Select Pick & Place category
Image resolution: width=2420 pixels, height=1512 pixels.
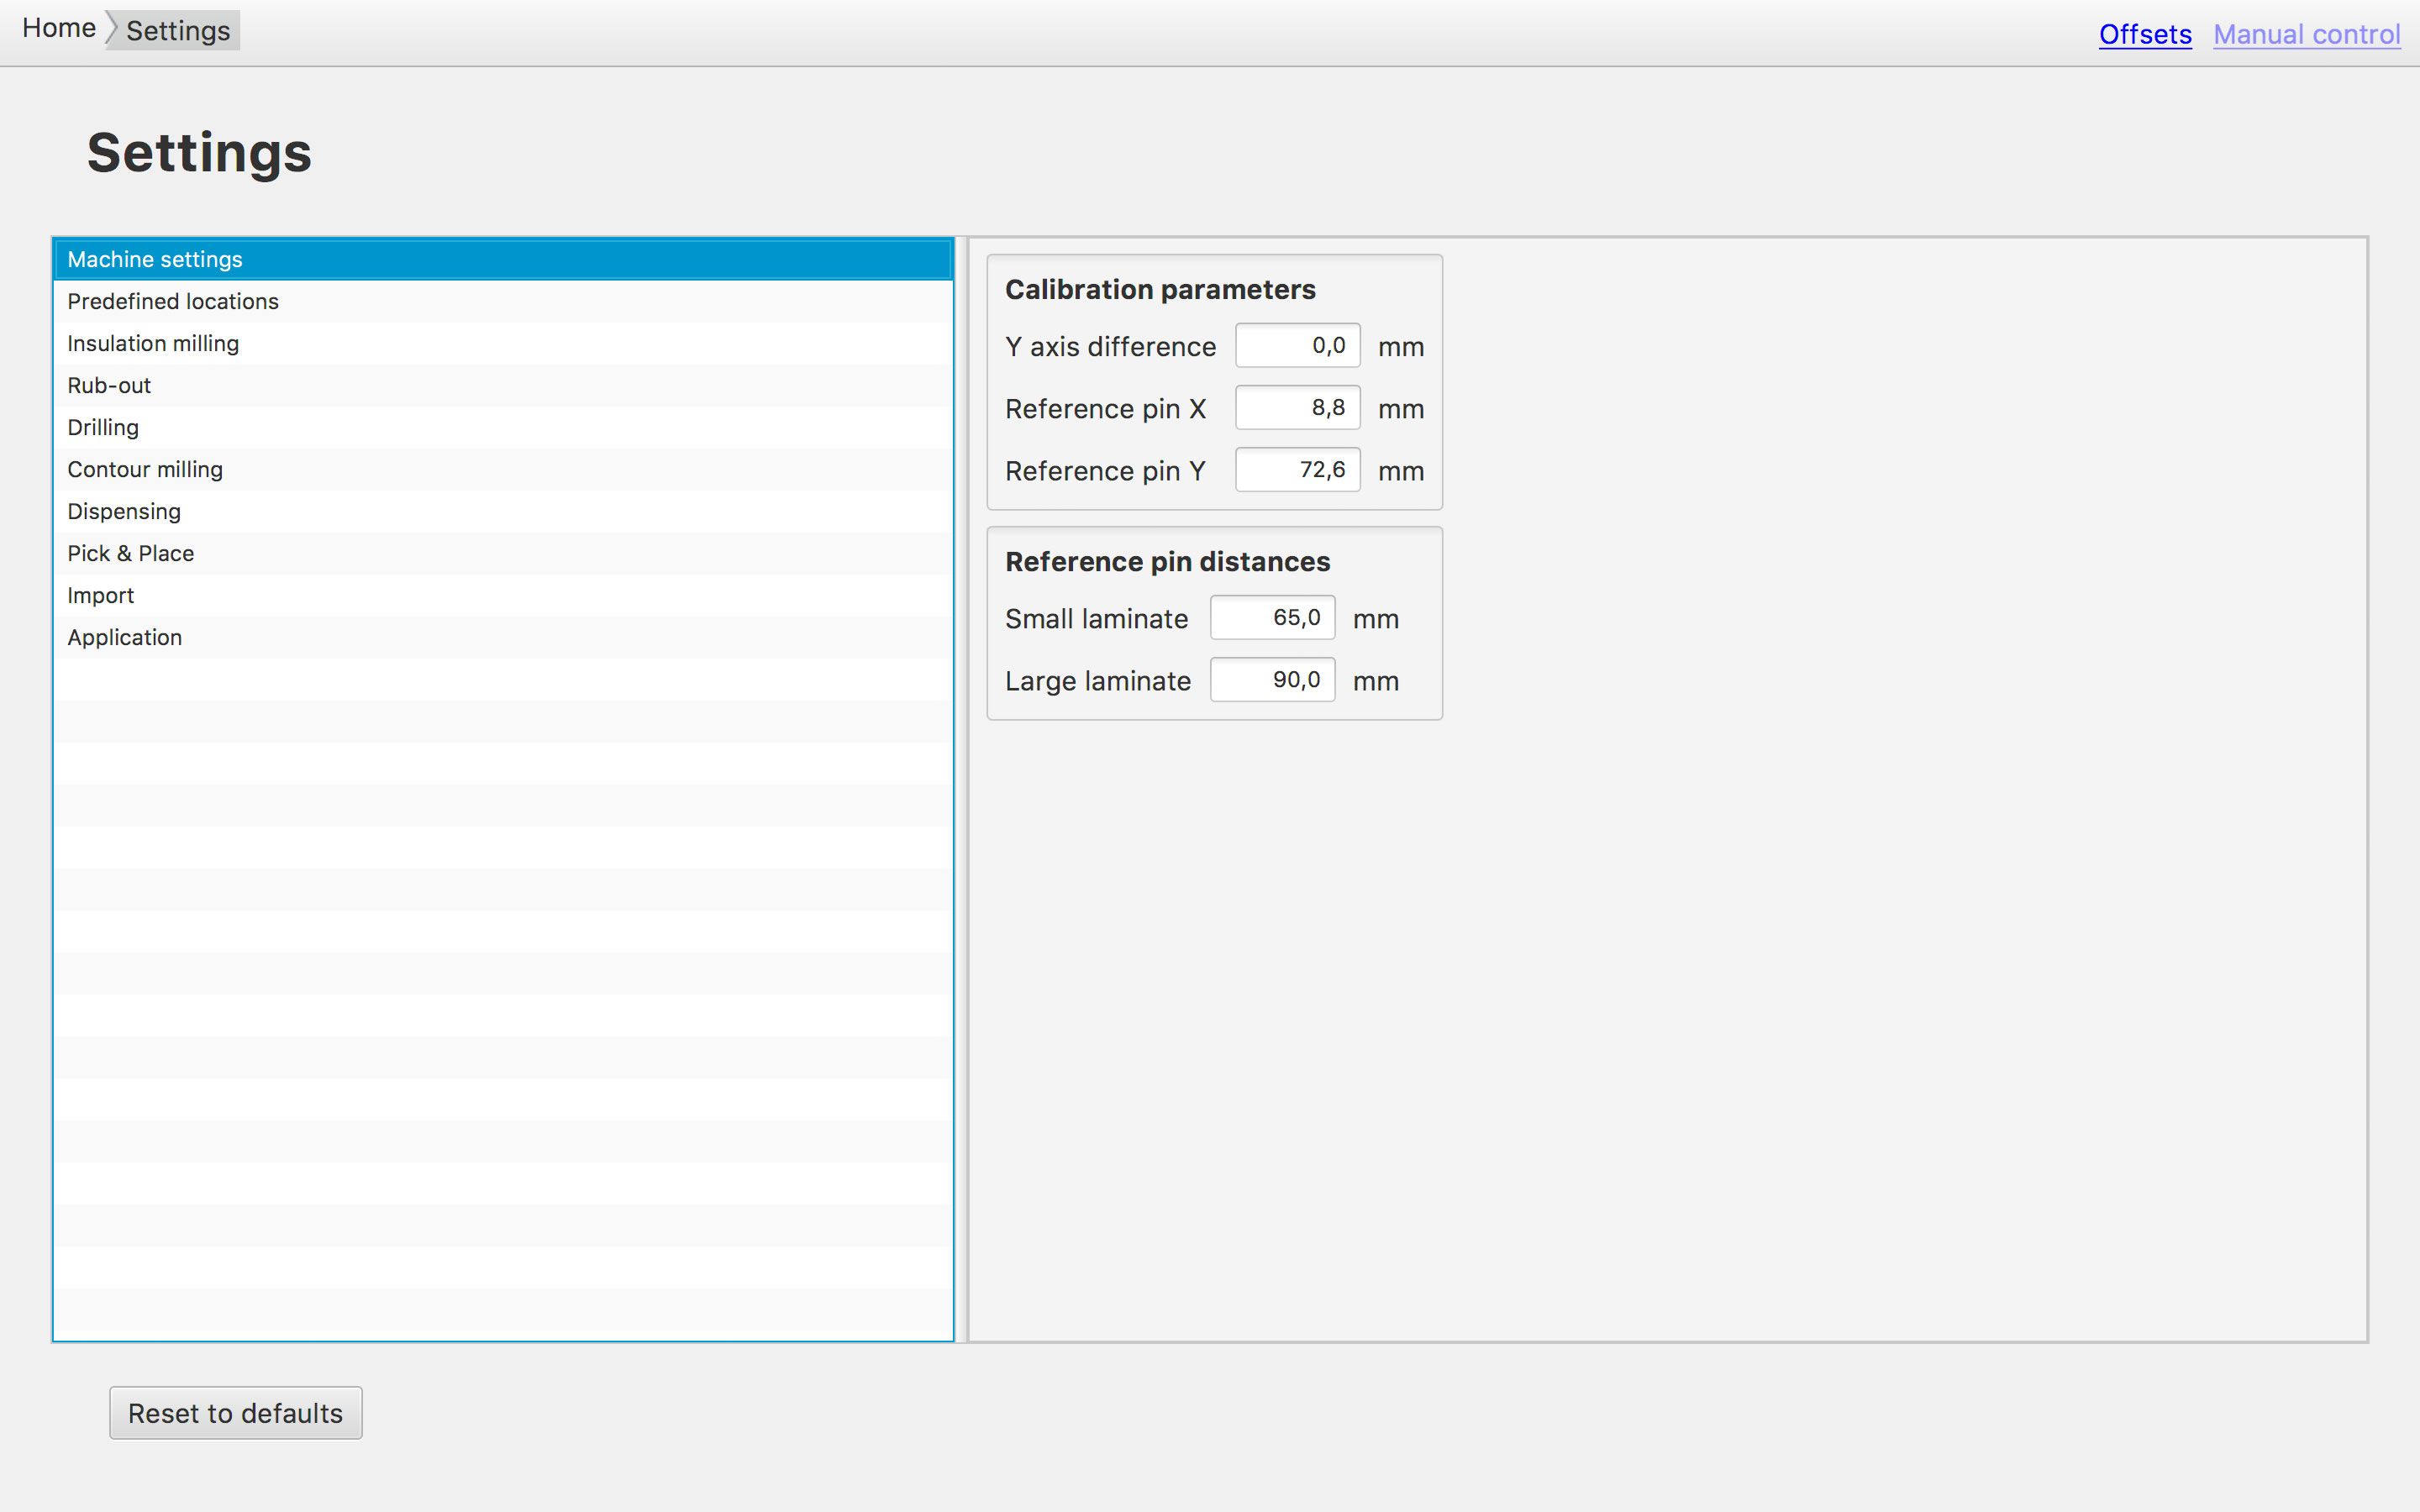(503, 553)
